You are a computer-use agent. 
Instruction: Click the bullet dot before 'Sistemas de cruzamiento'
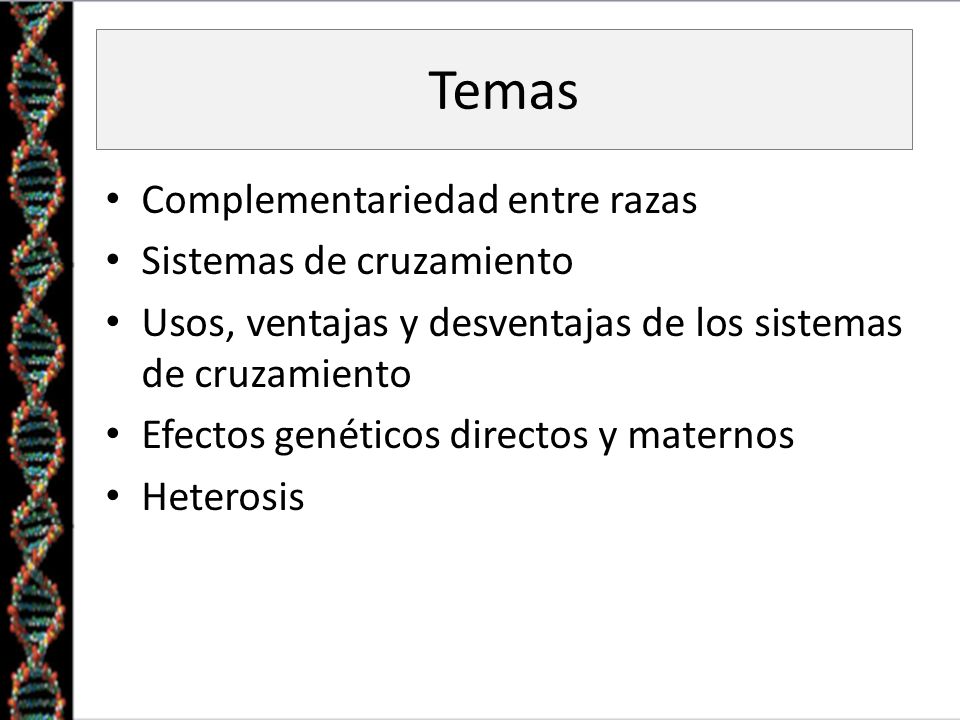click(x=113, y=260)
